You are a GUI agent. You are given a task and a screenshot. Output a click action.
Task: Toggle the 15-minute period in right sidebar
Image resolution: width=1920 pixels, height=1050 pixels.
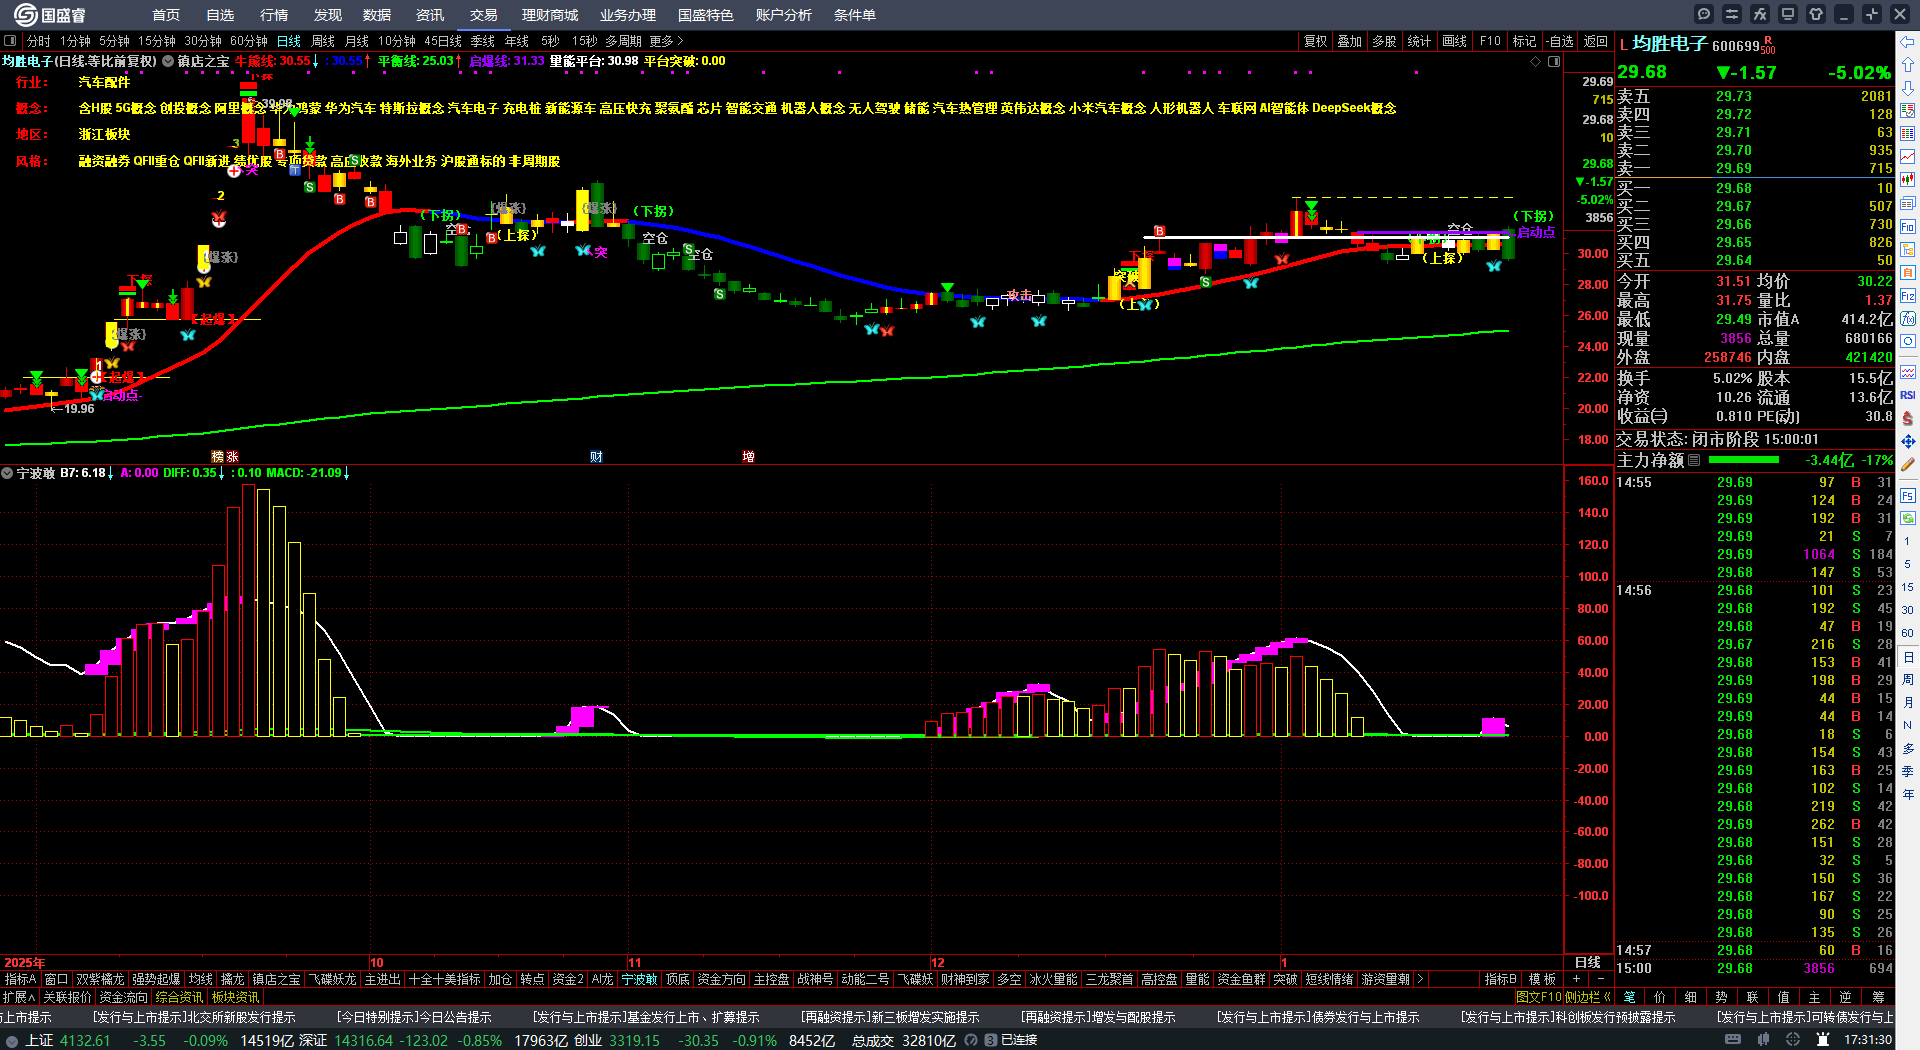point(1908,587)
